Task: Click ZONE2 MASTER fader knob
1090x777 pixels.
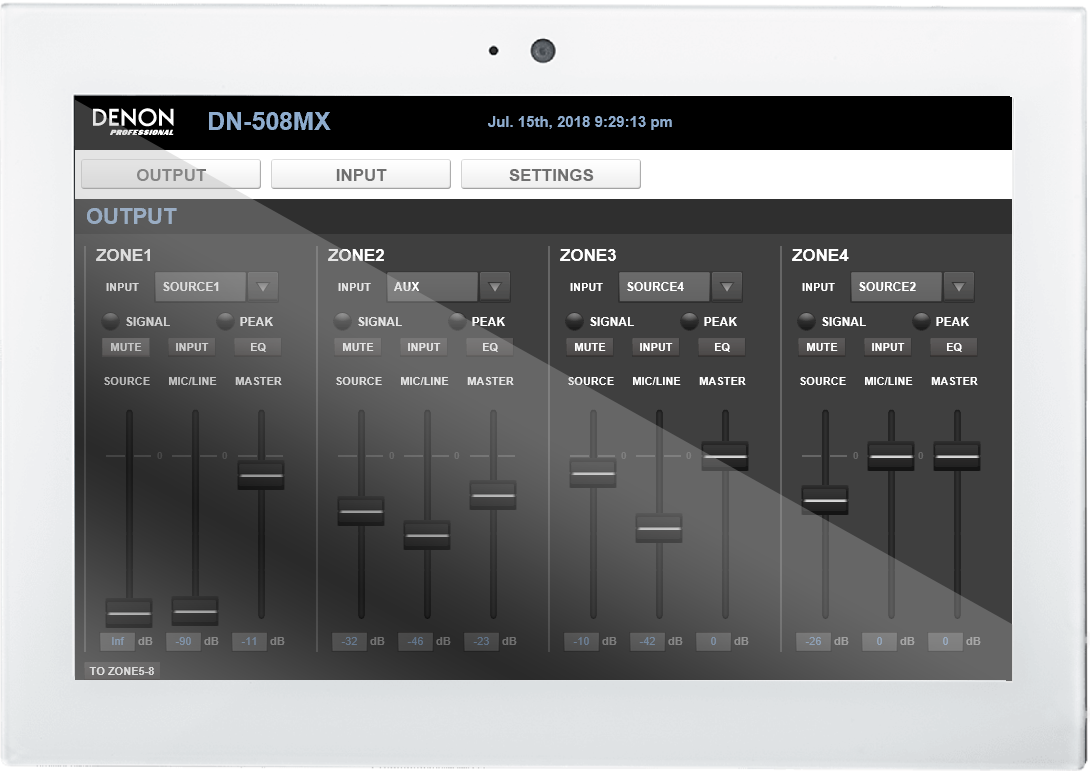Action: point(493,496)
